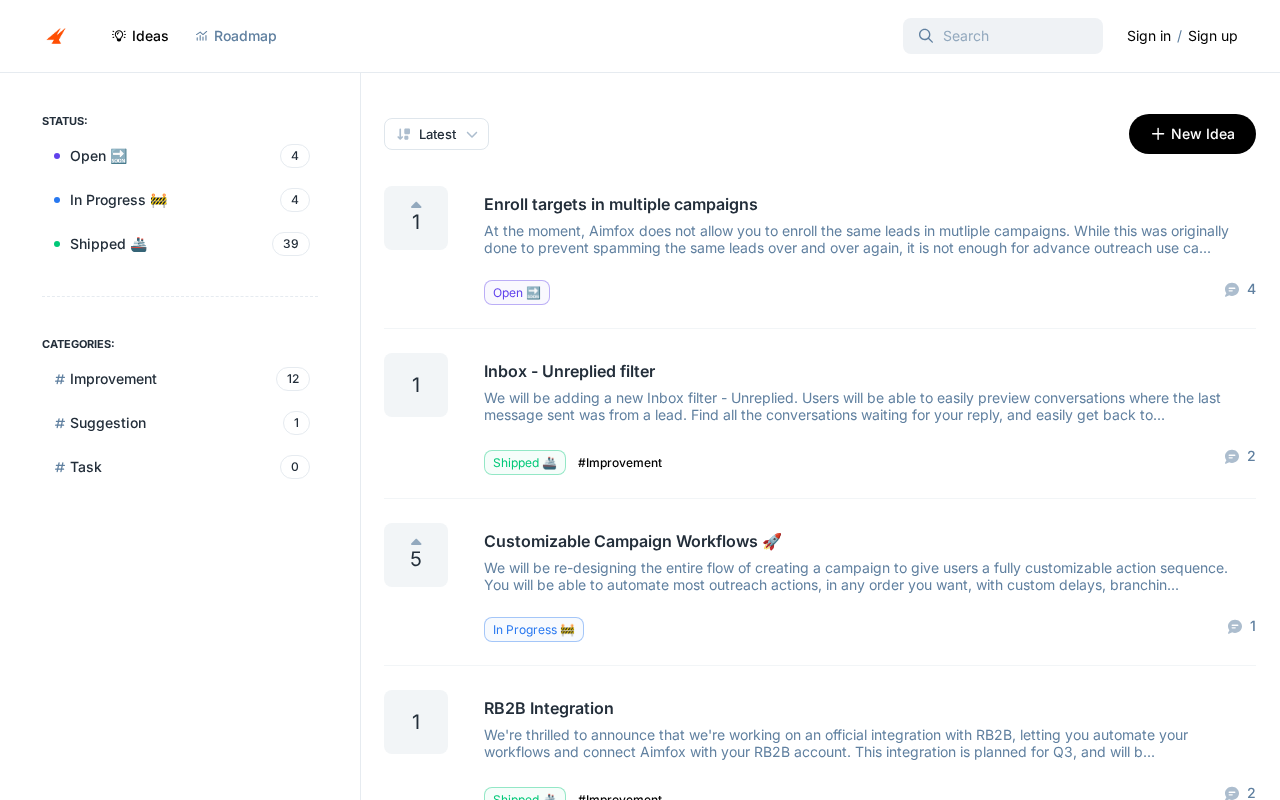This screenshot has width=1280, height=800.
Task: Open comments on the Customizable Campaign Workflows idea
Action: click(x=1241, y=626)
